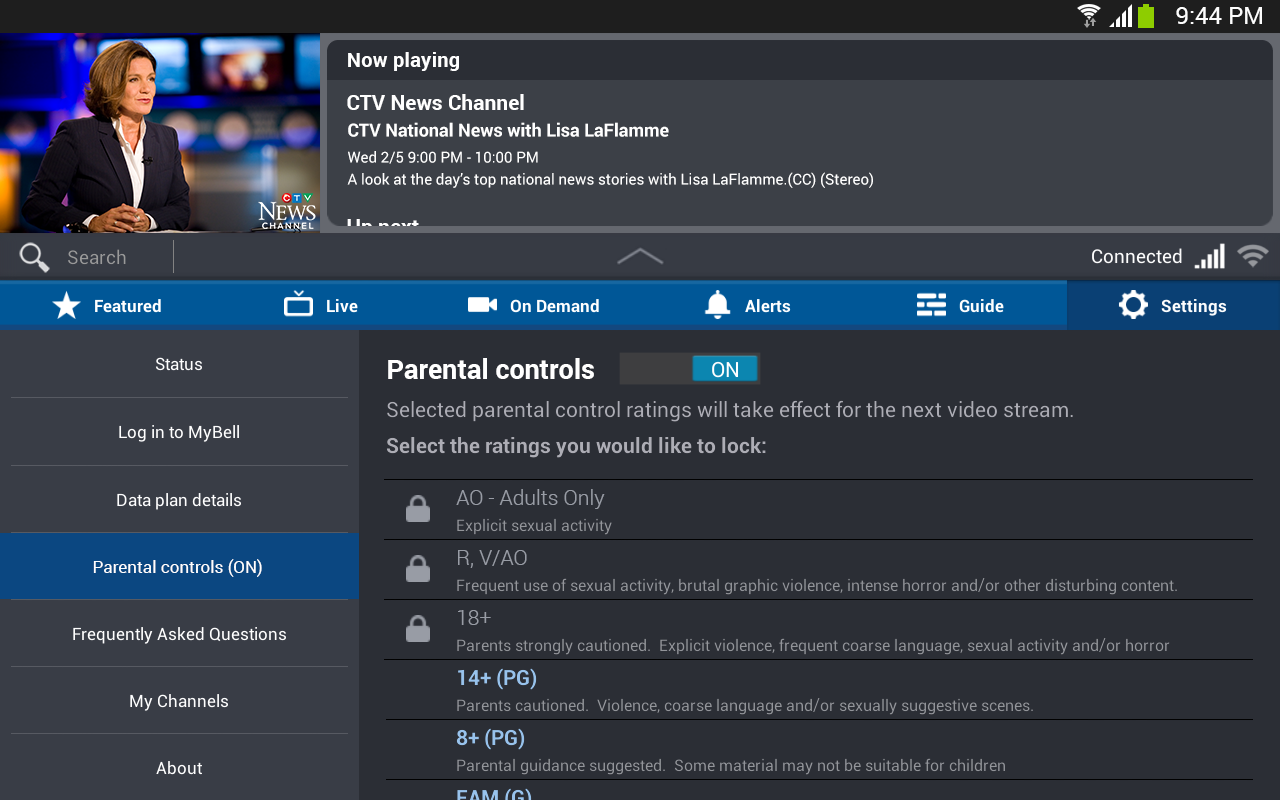Tap the lock icon on R, V/AO row
Screen dimensions: 1280x800
(418, 569)
